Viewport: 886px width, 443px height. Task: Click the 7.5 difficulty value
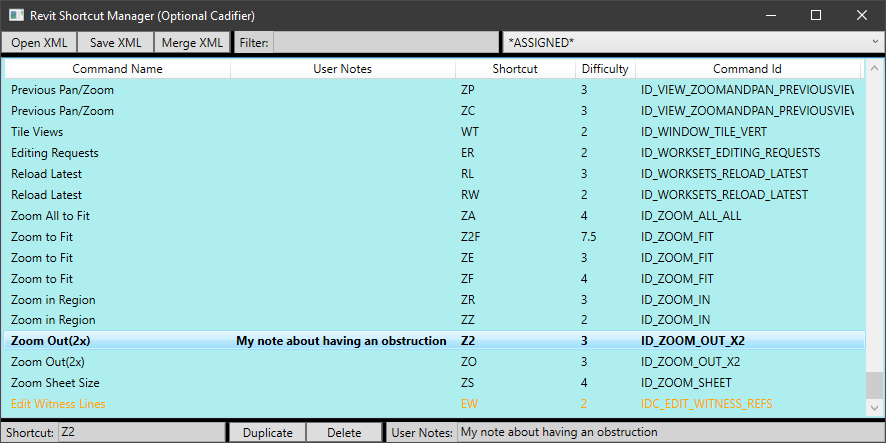click(588, 237)
